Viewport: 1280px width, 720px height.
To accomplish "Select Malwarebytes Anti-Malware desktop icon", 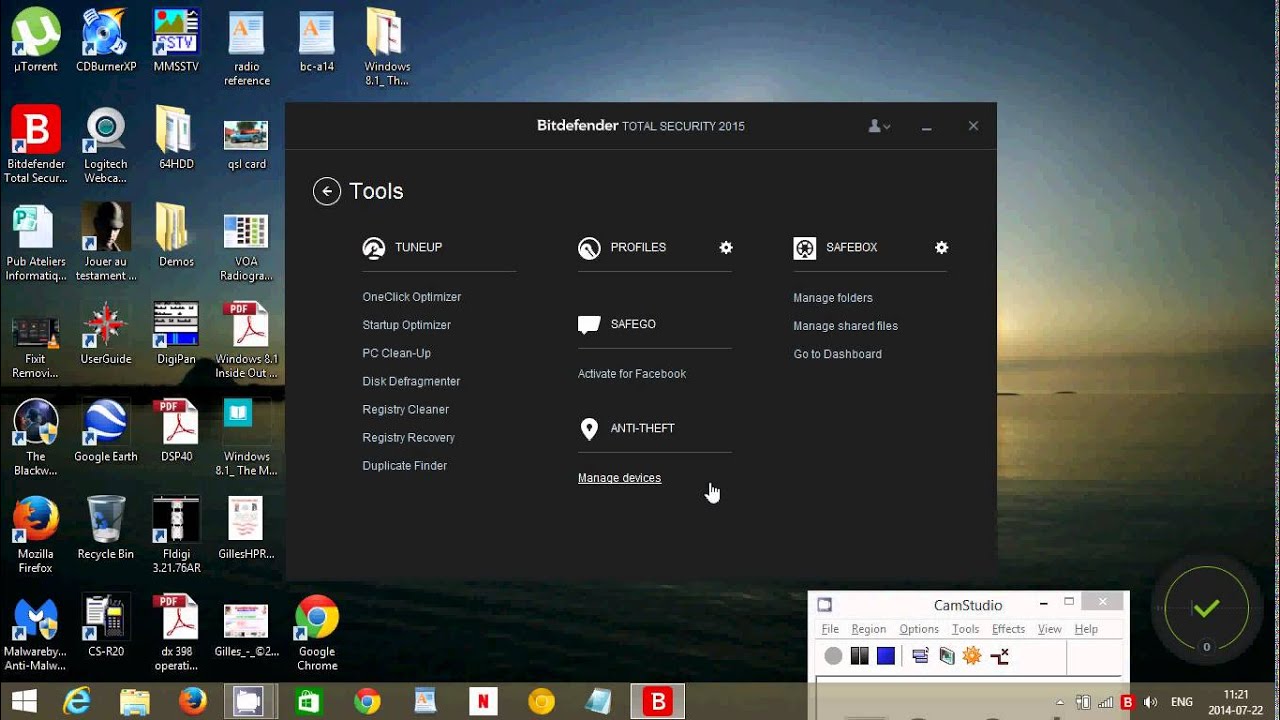I will click(x=35, y=633).
